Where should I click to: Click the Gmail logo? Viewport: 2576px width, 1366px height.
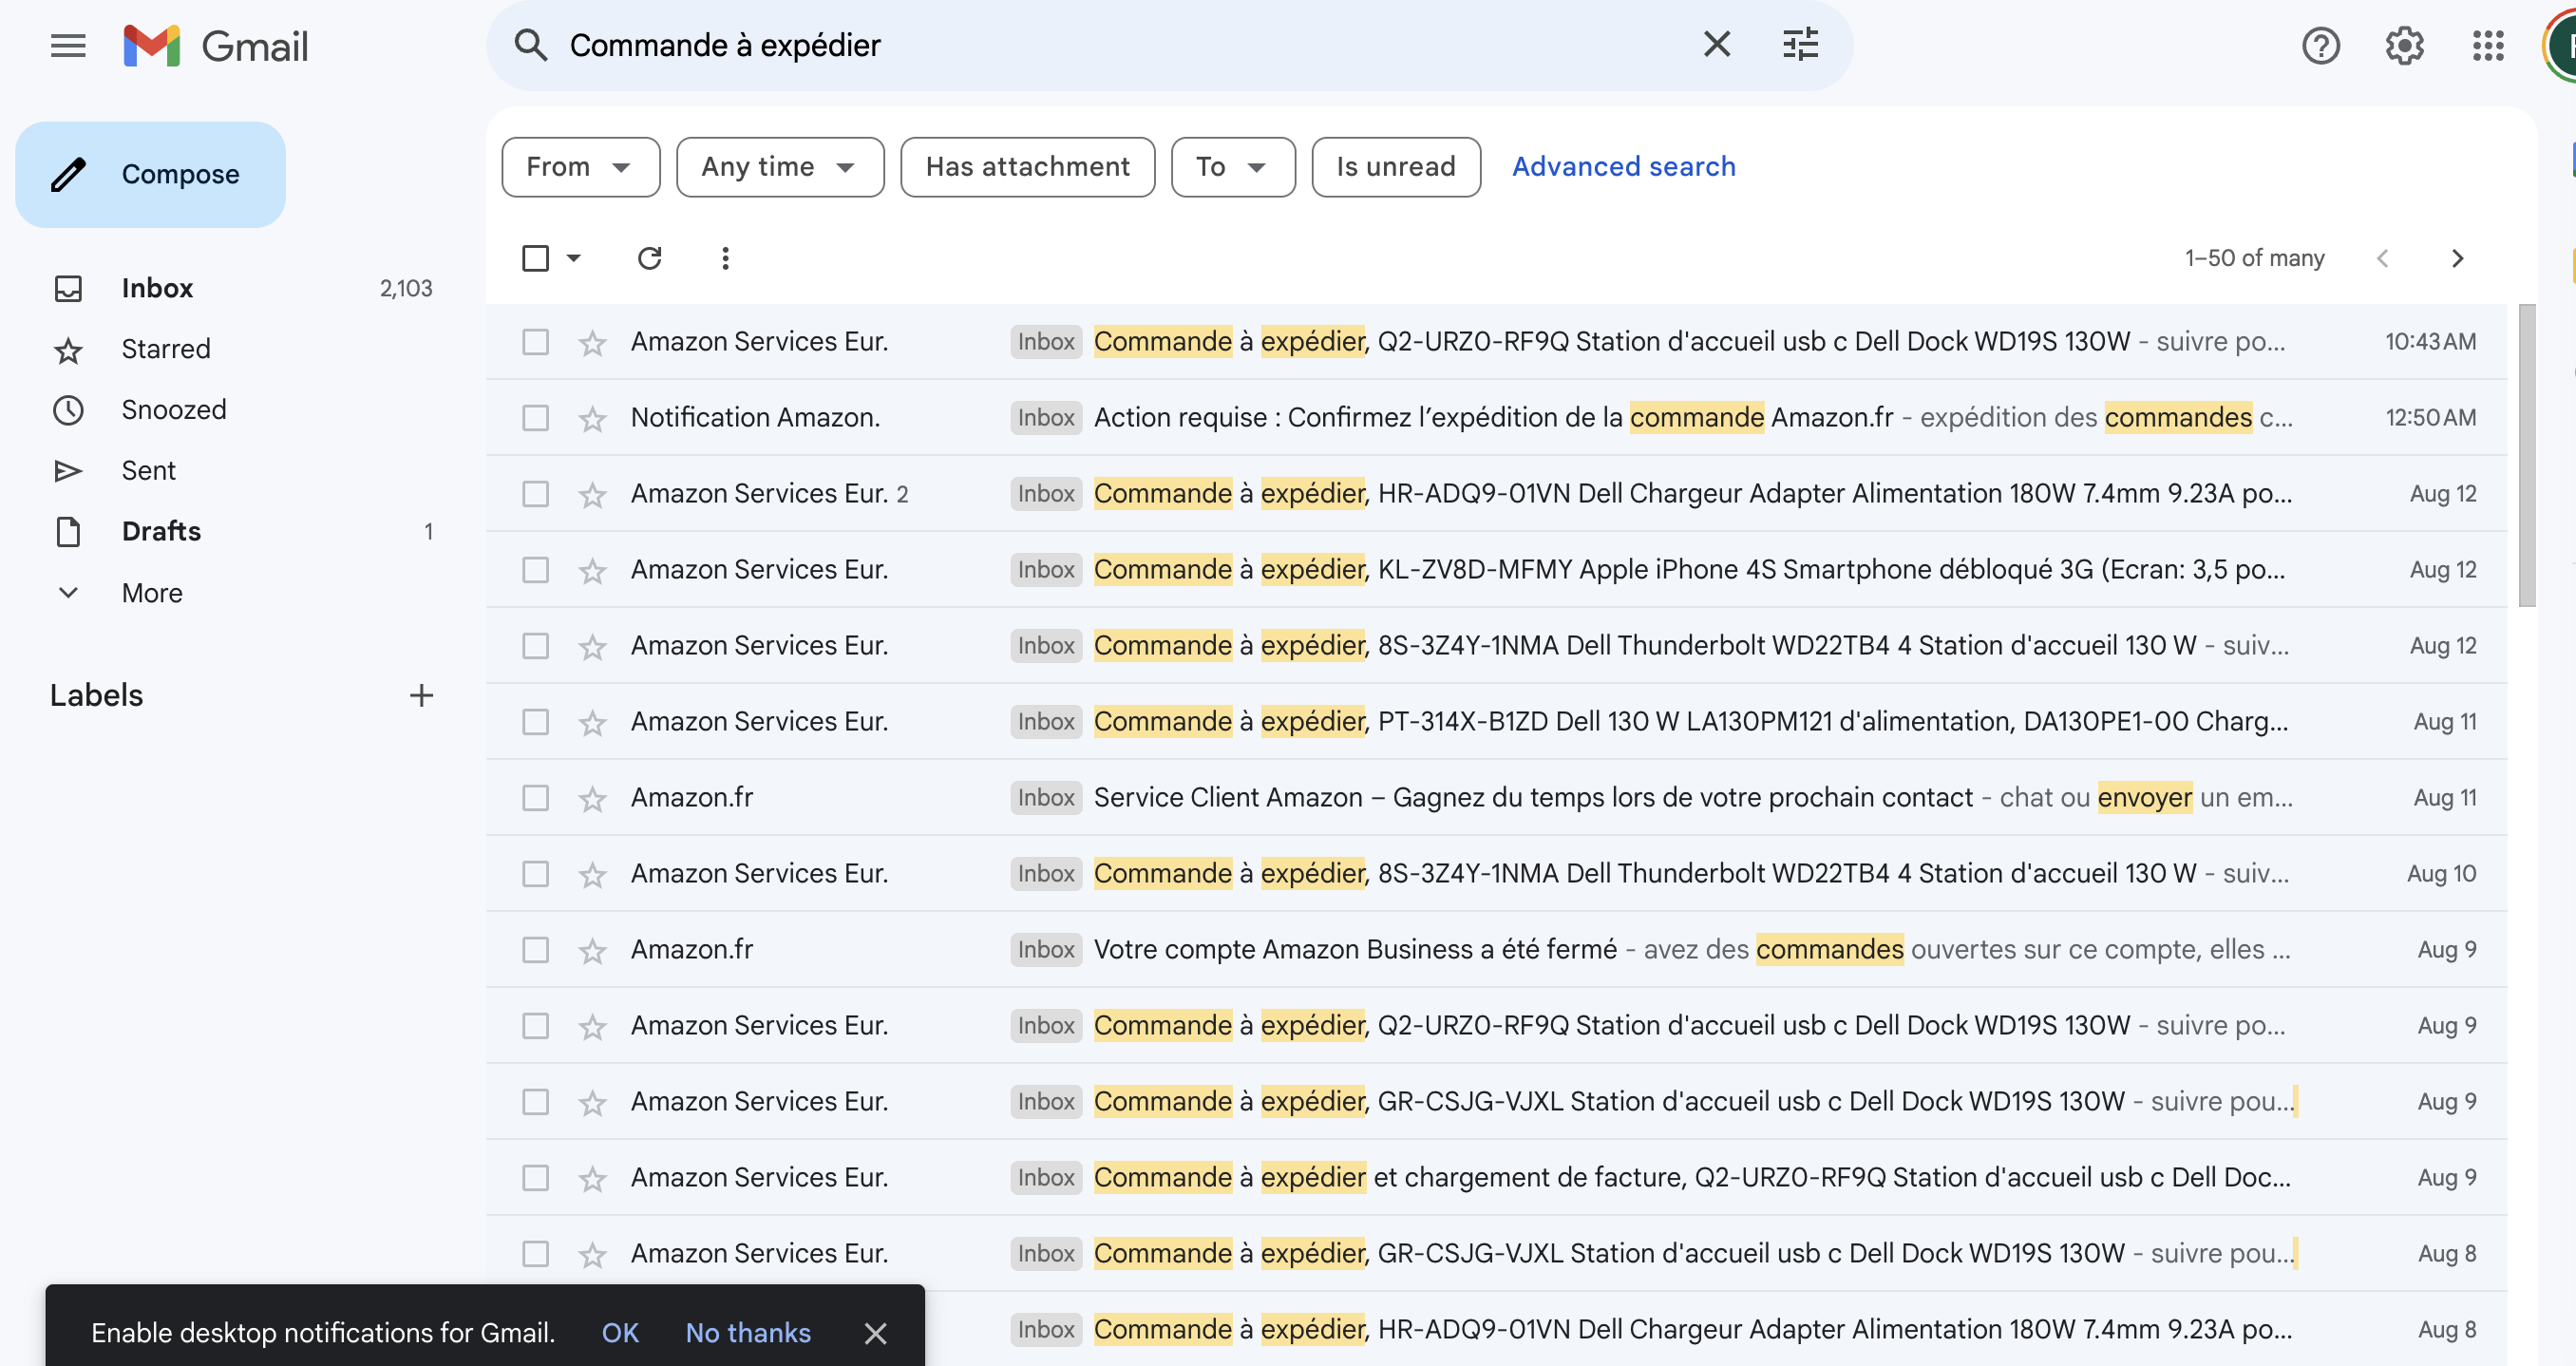216,46
